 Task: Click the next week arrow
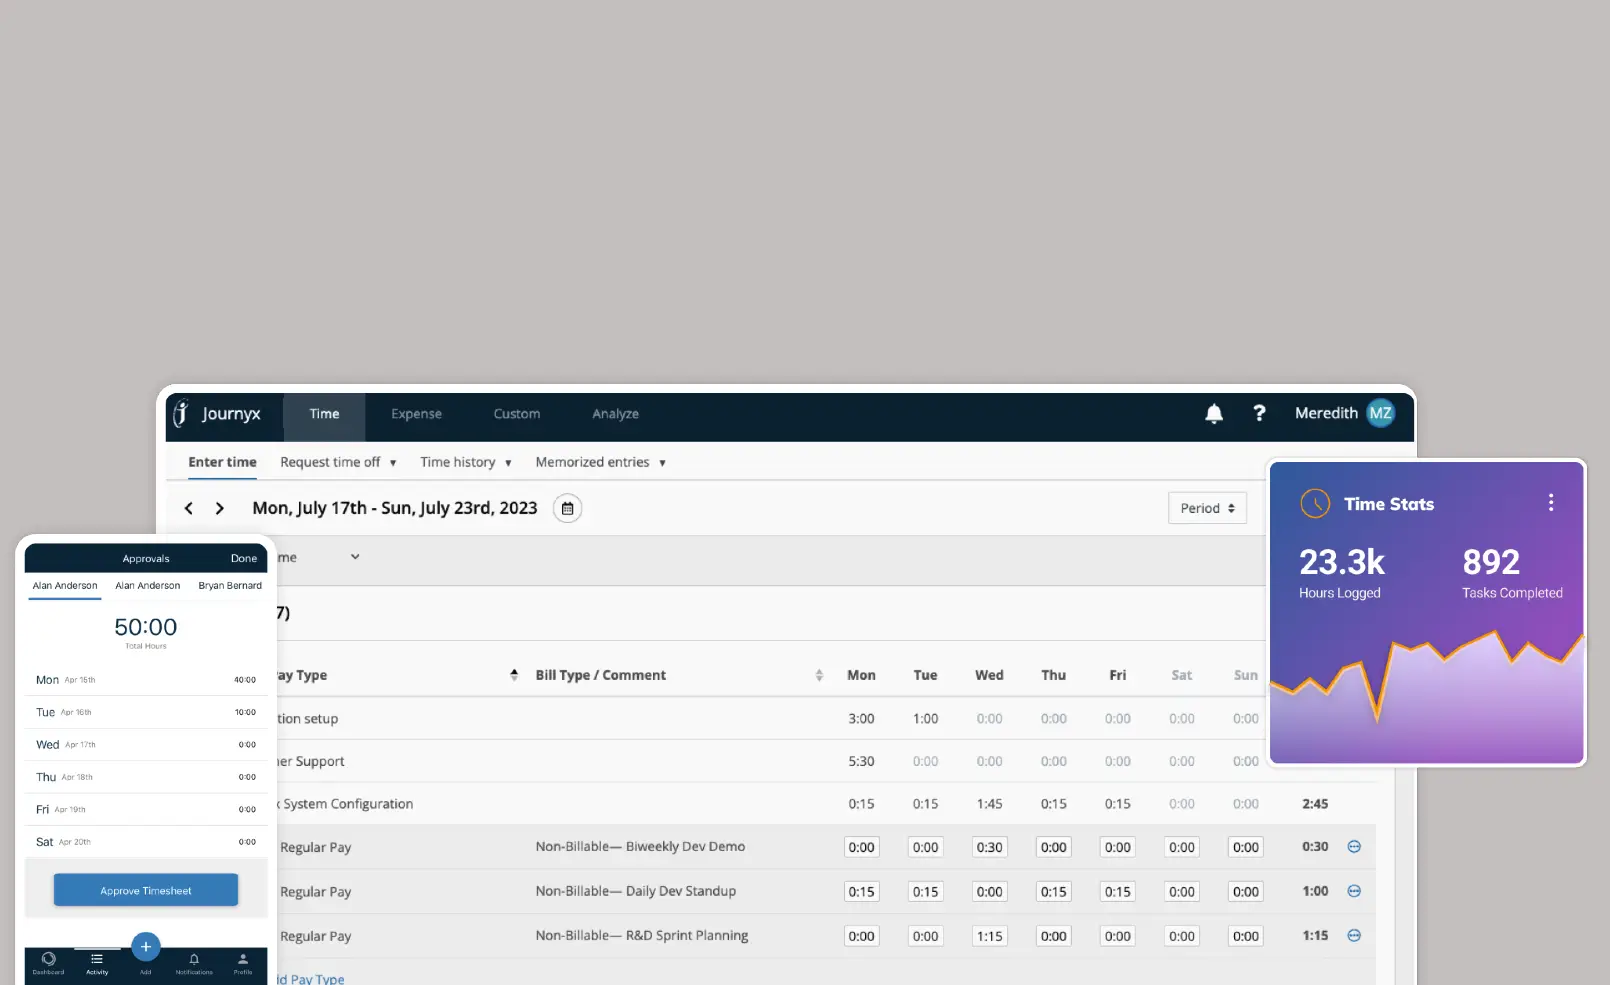[219, 508]
